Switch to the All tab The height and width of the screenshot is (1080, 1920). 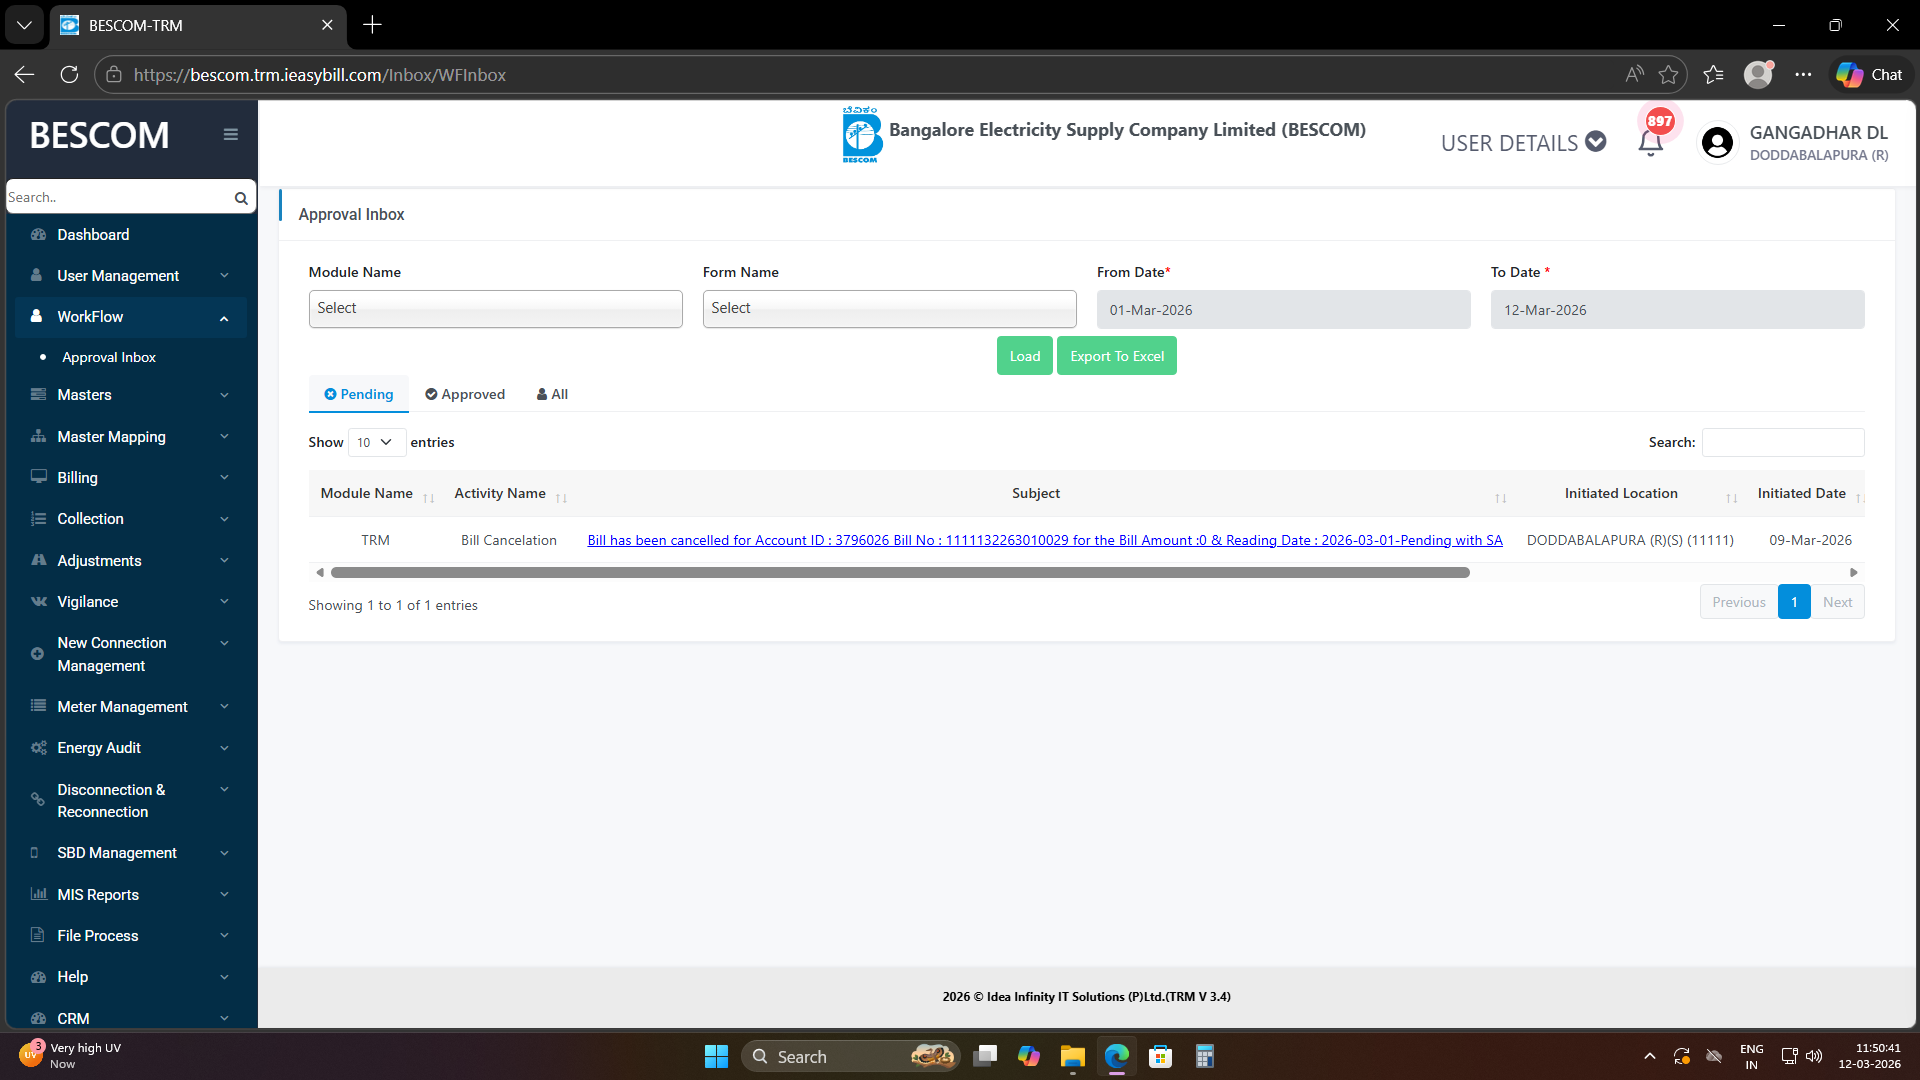point(552,395)
